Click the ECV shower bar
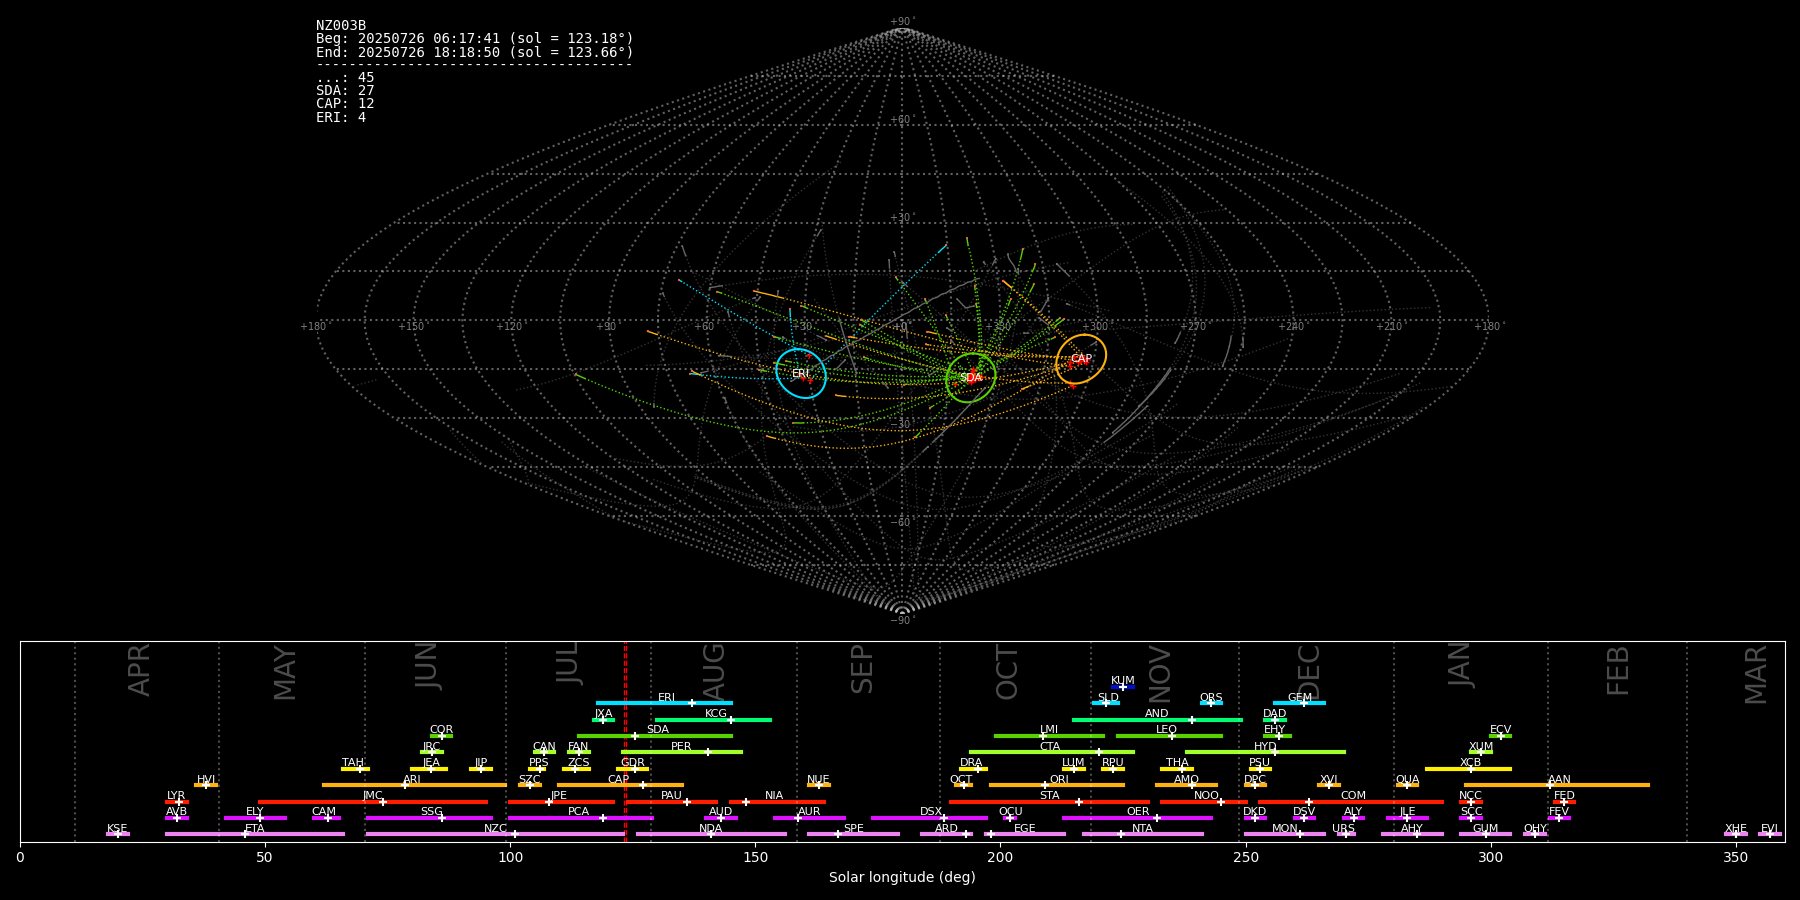1800x900 pixels. click(1500, 736)
